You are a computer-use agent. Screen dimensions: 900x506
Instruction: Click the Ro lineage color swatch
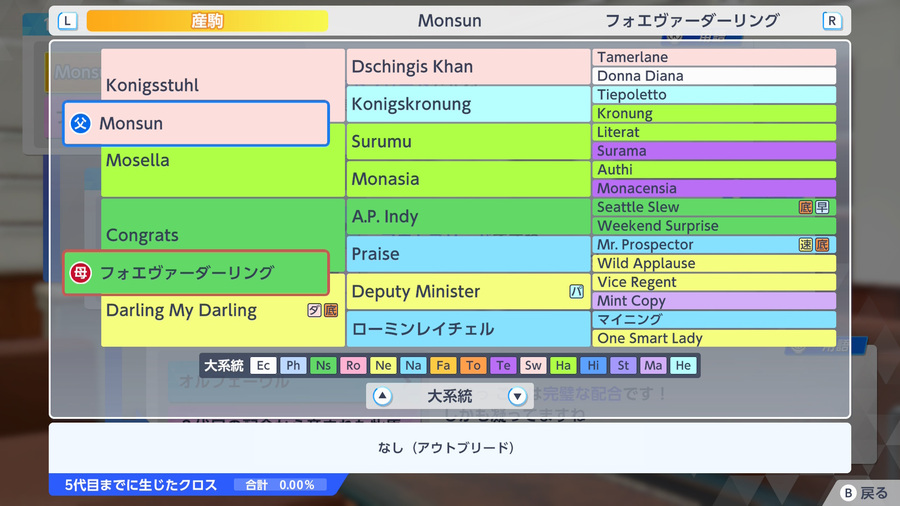click(353, 365)
